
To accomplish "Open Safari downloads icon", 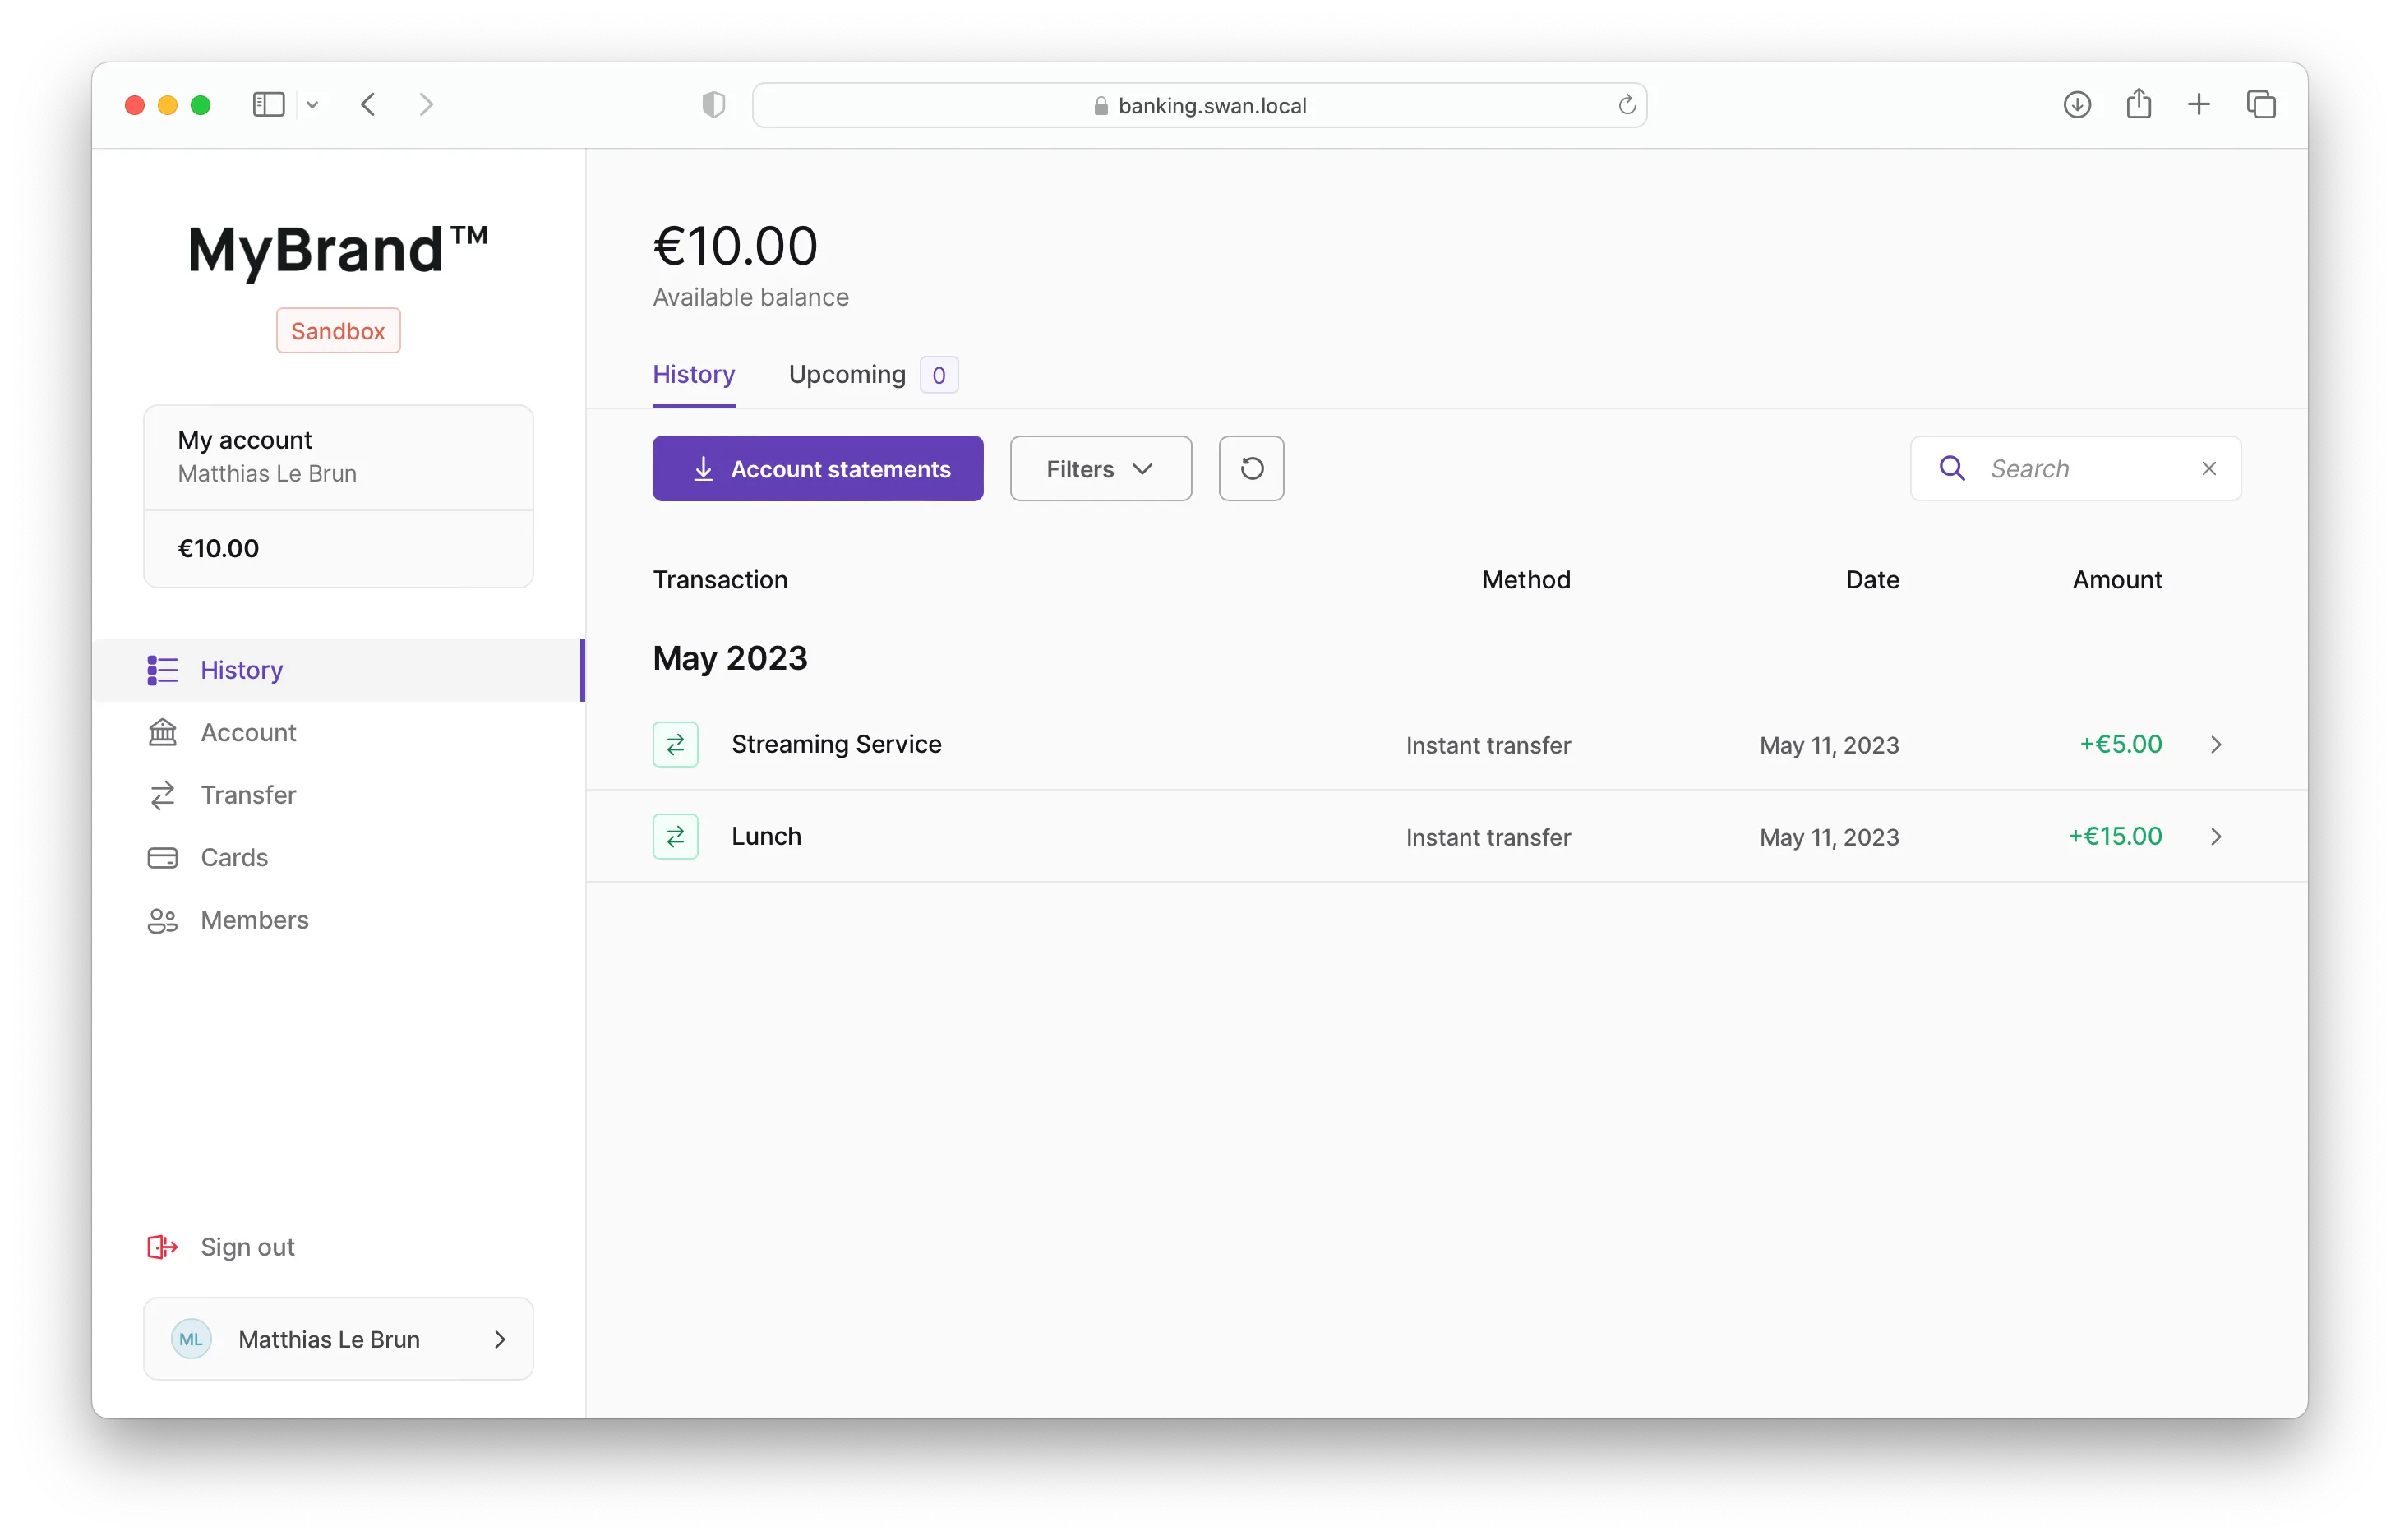I will coord(2077,104).
